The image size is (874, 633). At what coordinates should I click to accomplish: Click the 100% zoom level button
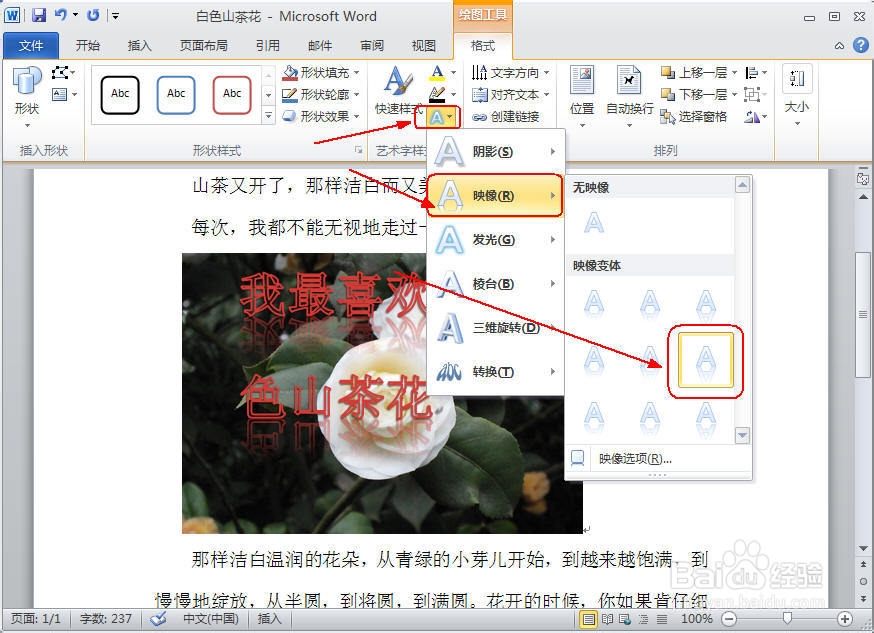(697, 619)
